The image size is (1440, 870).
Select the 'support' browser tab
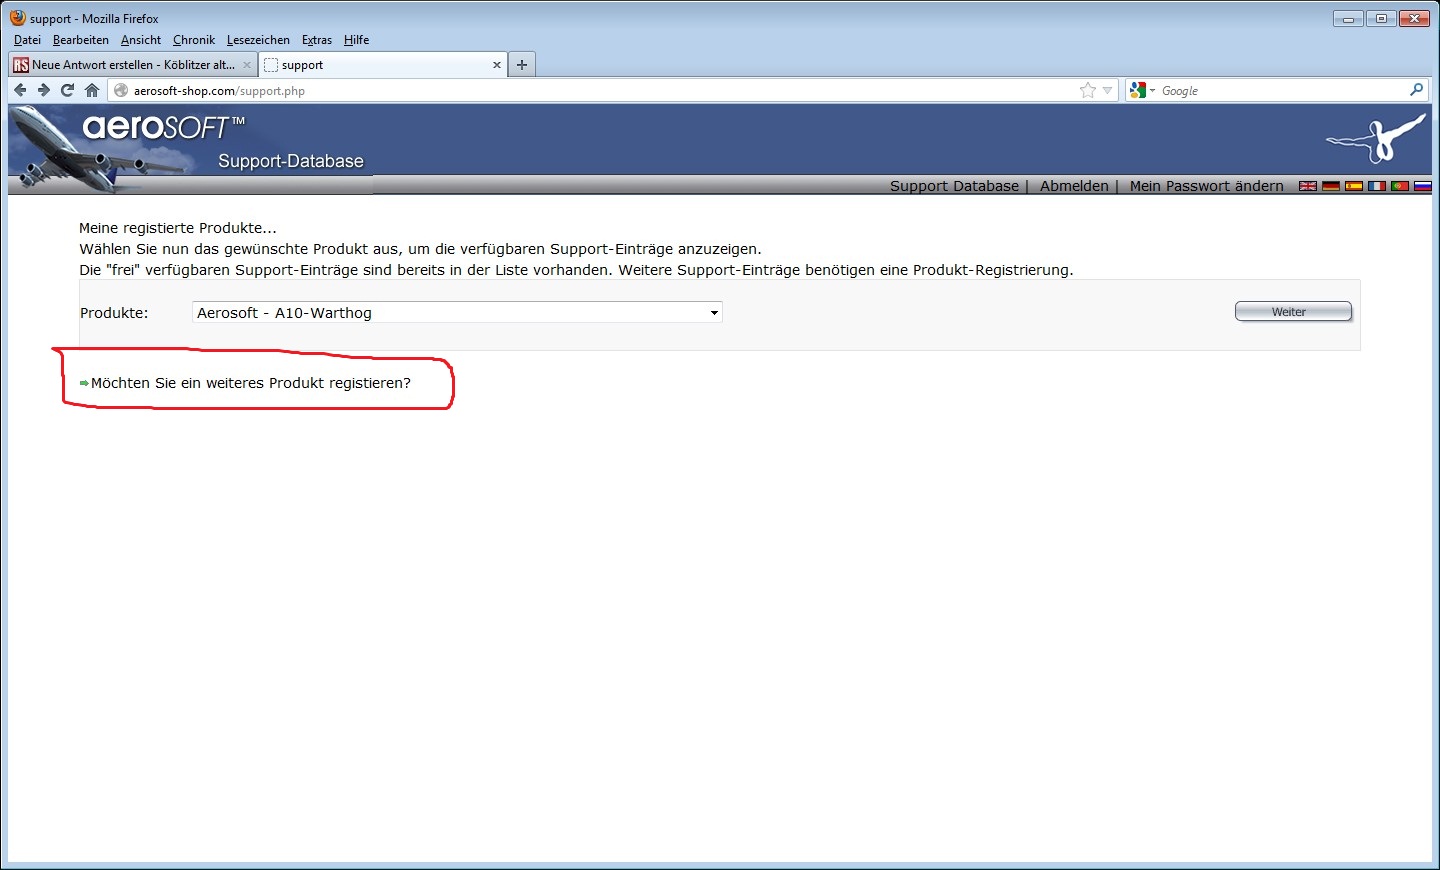(x=383, y=65)
